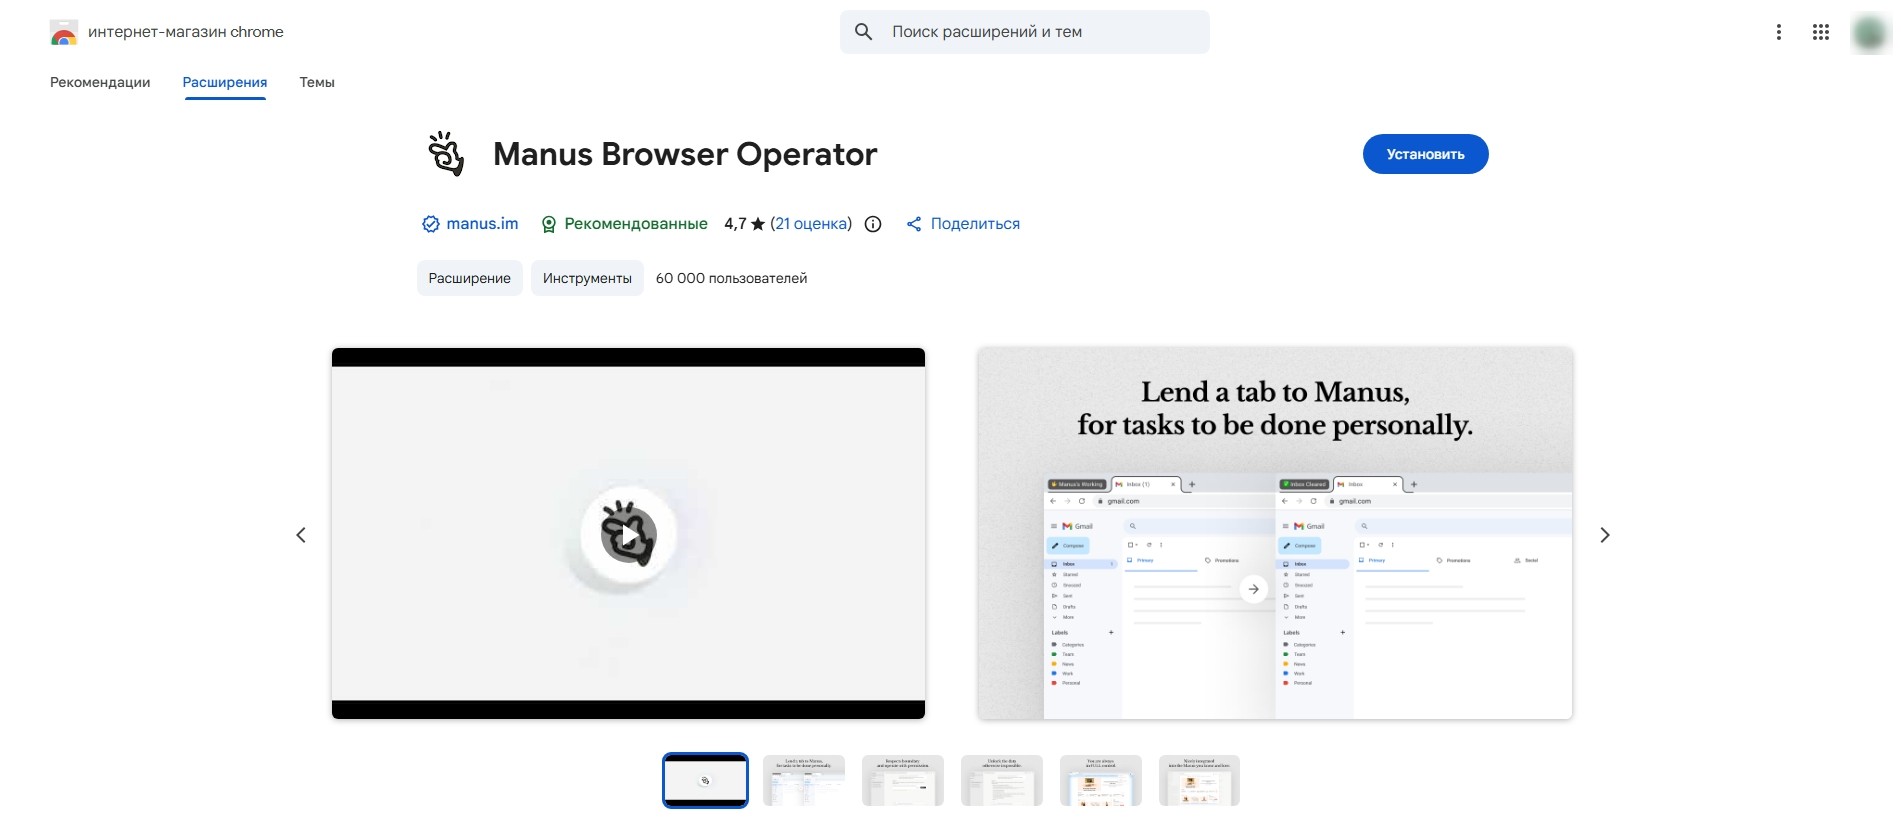Select the second carousel thumbnail

tap(804, 780)
